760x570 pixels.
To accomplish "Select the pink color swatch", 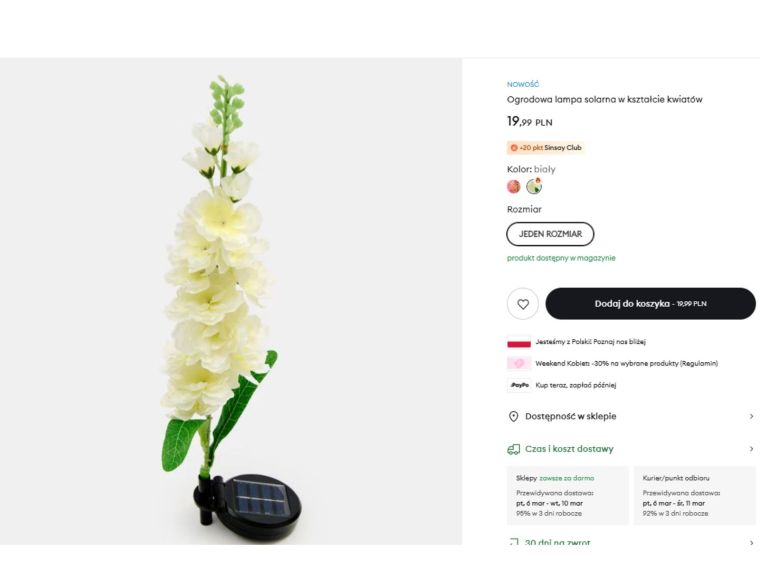I will tap(514, 186).
